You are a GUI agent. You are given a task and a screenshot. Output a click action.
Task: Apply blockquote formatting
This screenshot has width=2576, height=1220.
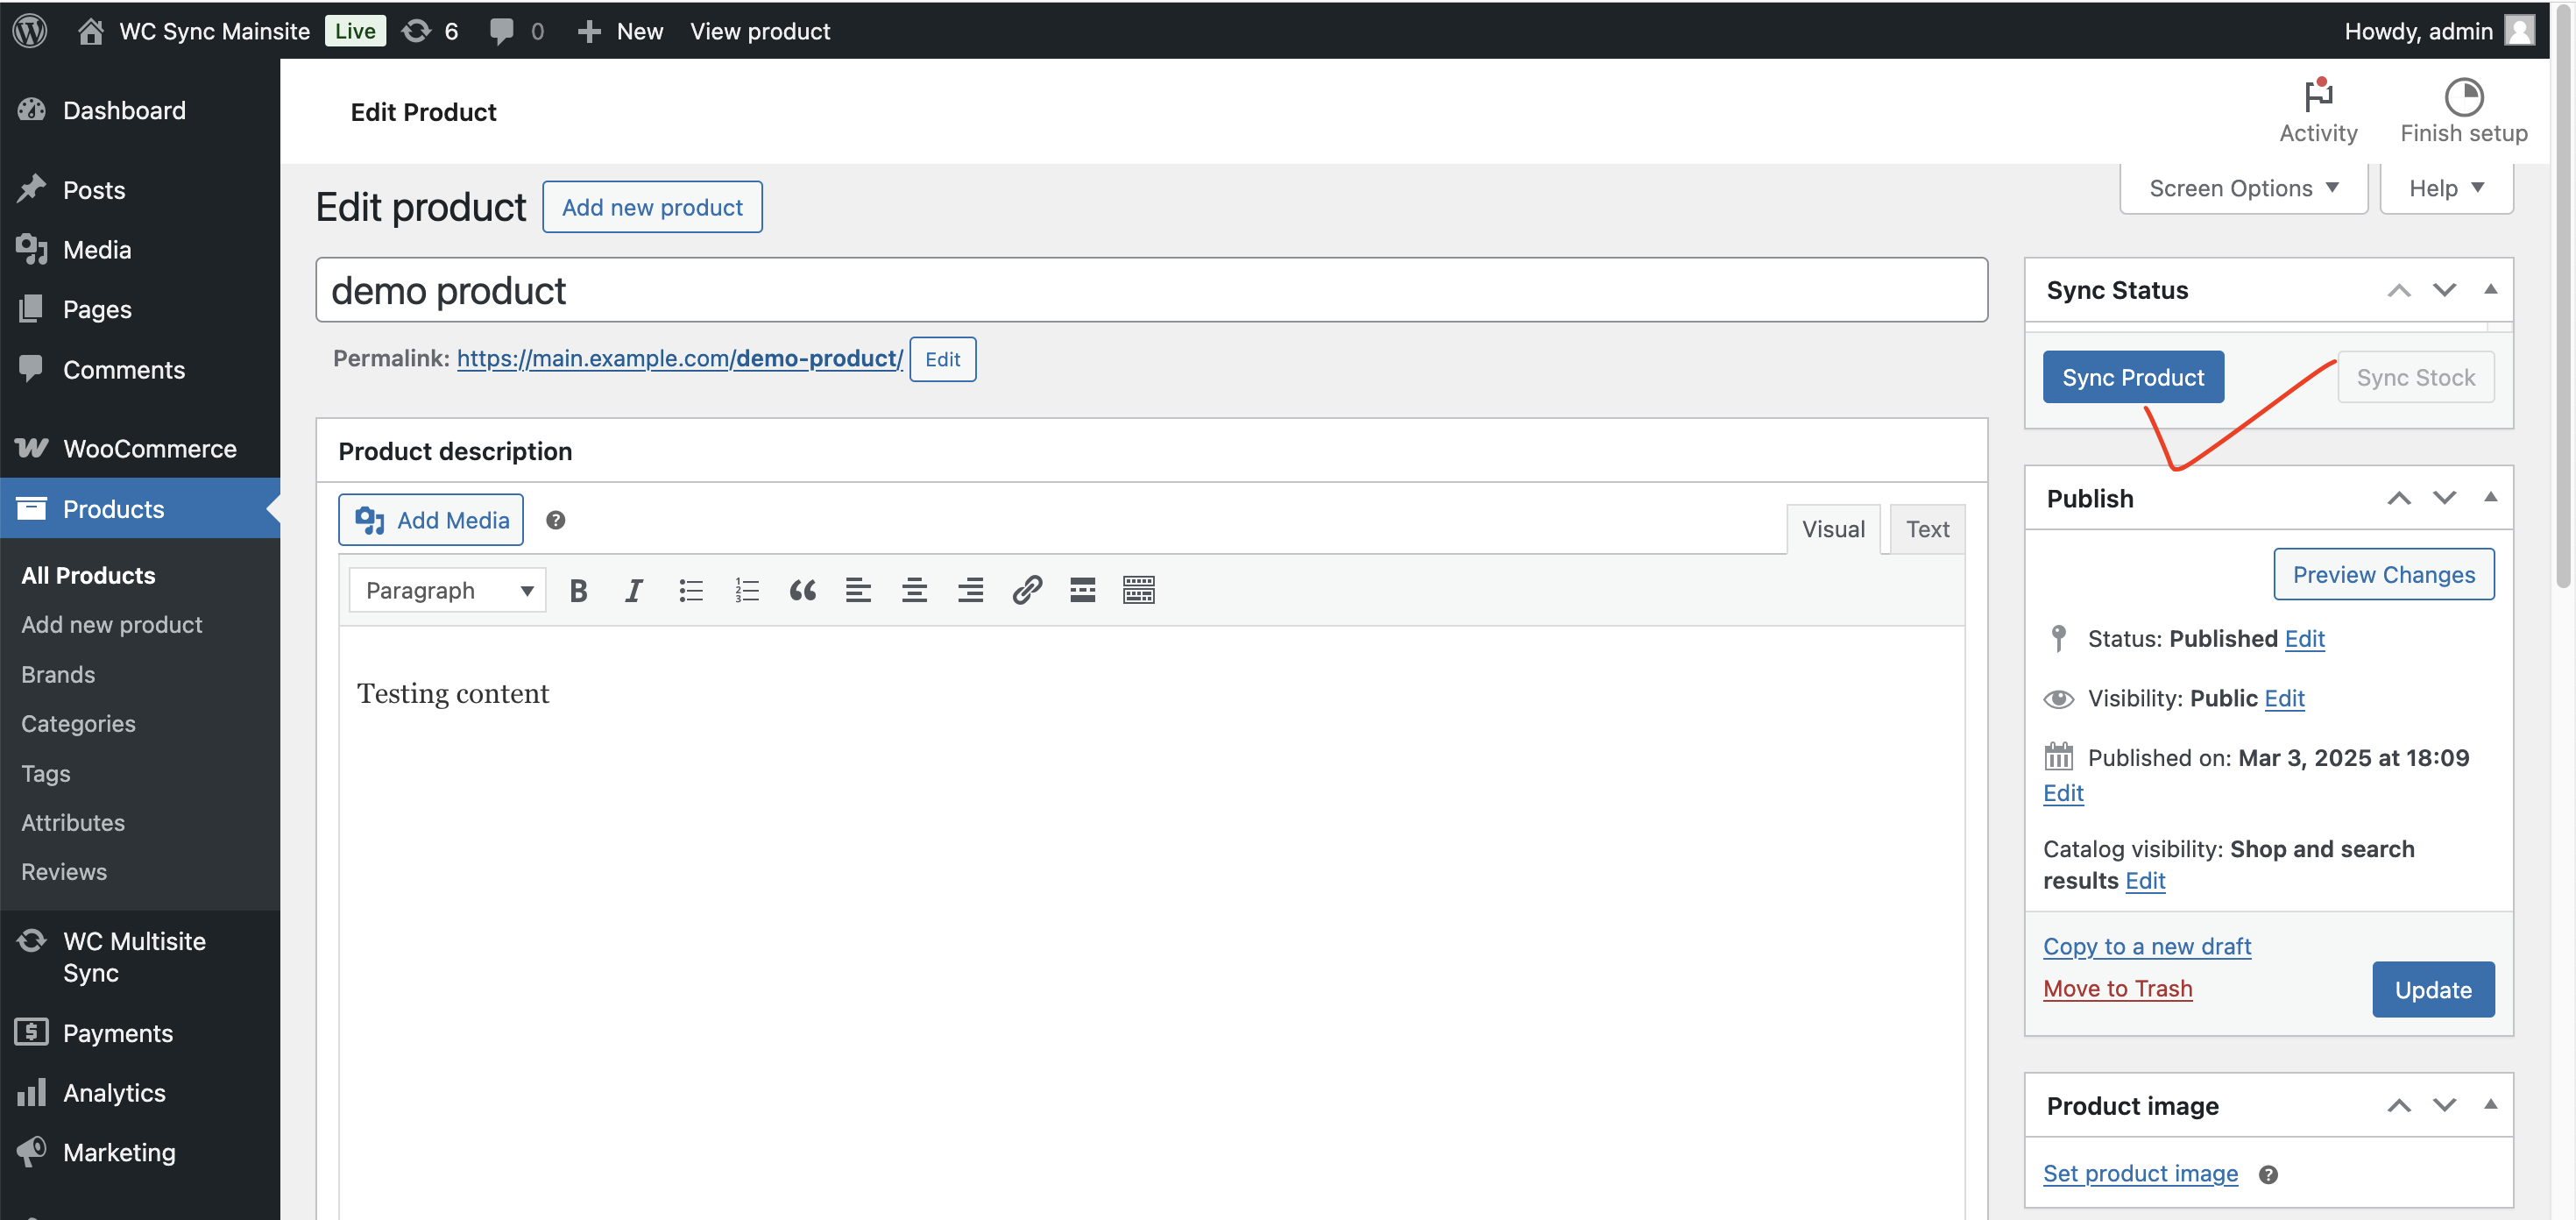click(802, 590)
